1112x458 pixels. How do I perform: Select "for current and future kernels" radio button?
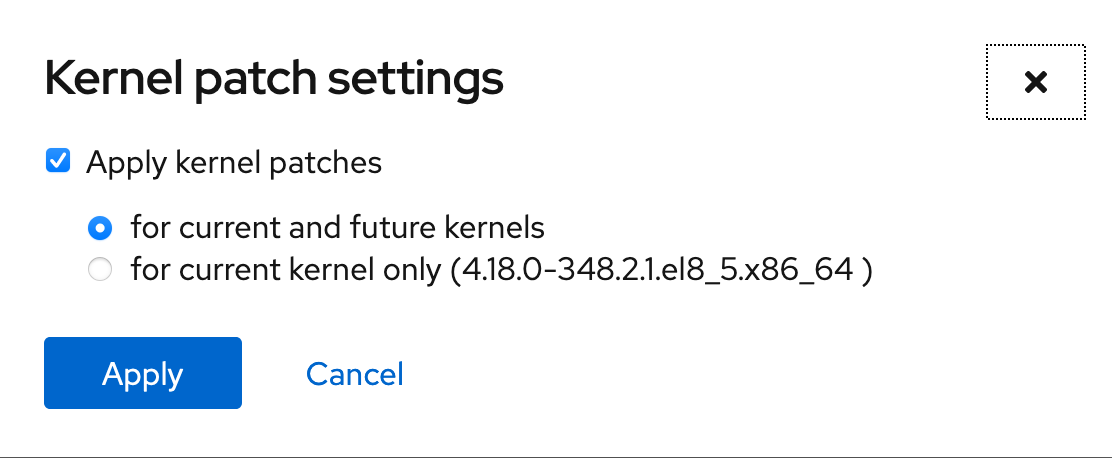[x=99, y=228]
